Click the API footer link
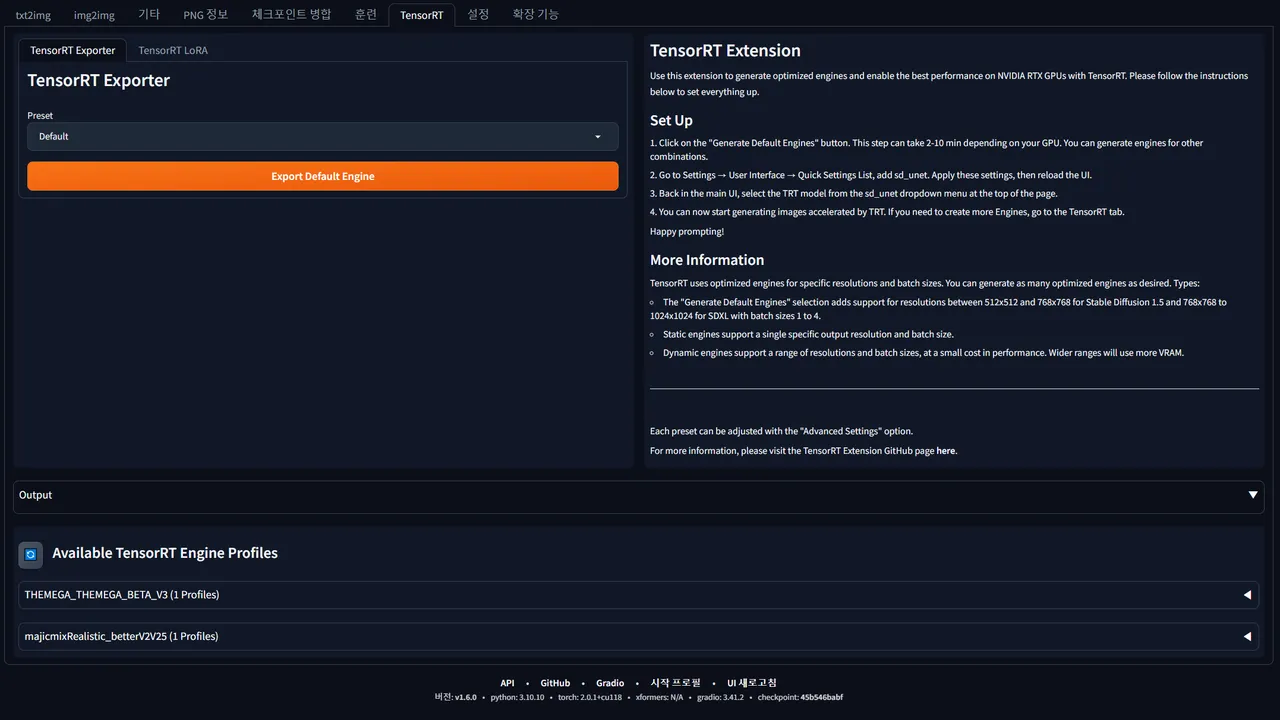Viewport: 1280px width, 720px height. point(507,683)
